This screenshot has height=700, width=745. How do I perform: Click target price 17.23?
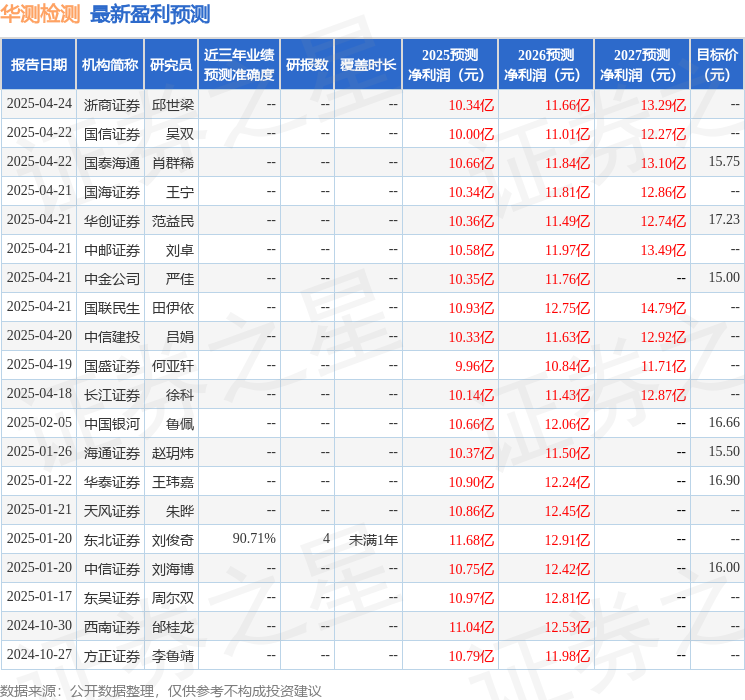pyautogui.click(x=724, y=220)
